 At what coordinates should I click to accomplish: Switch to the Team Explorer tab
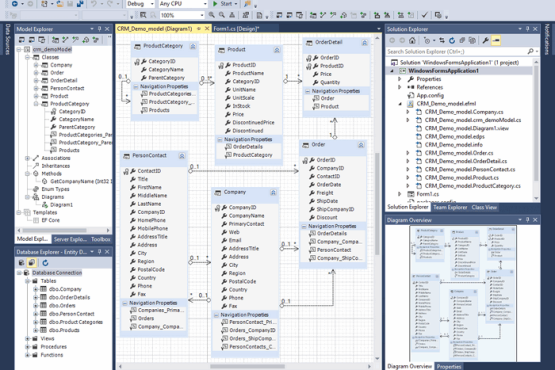coord(450,207)
